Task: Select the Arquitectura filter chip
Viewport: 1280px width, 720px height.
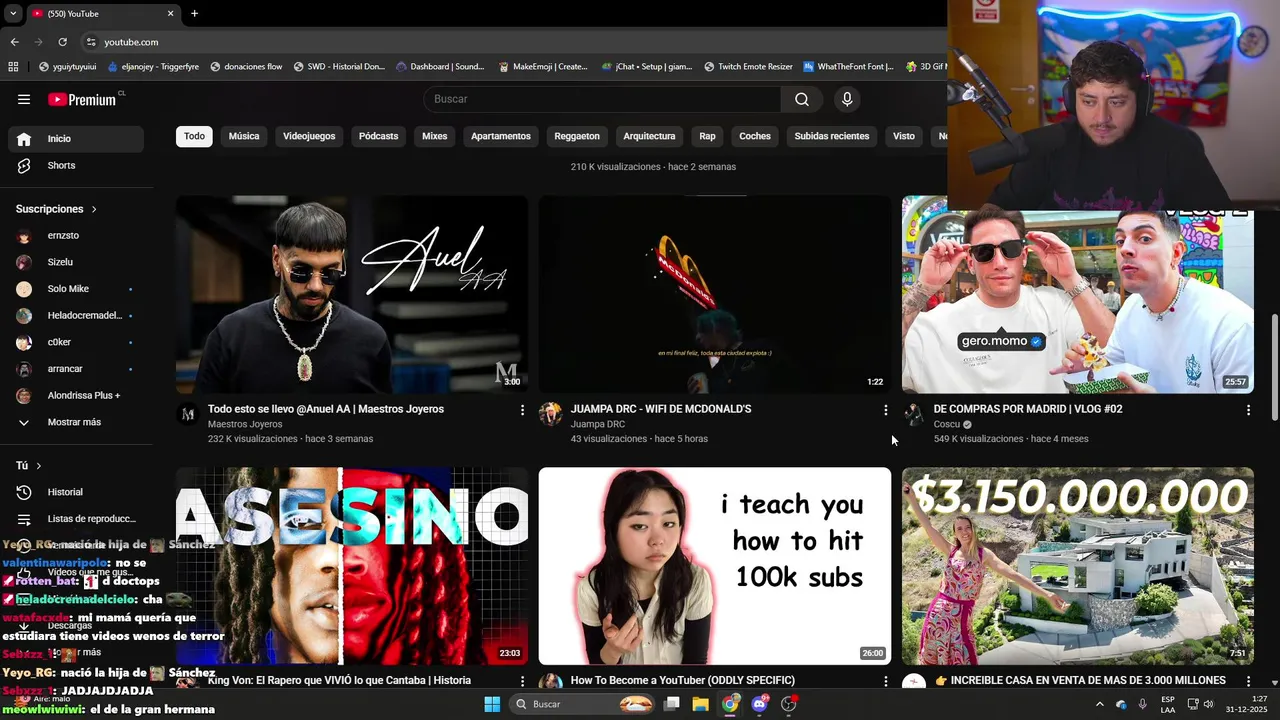Action: 649,136
